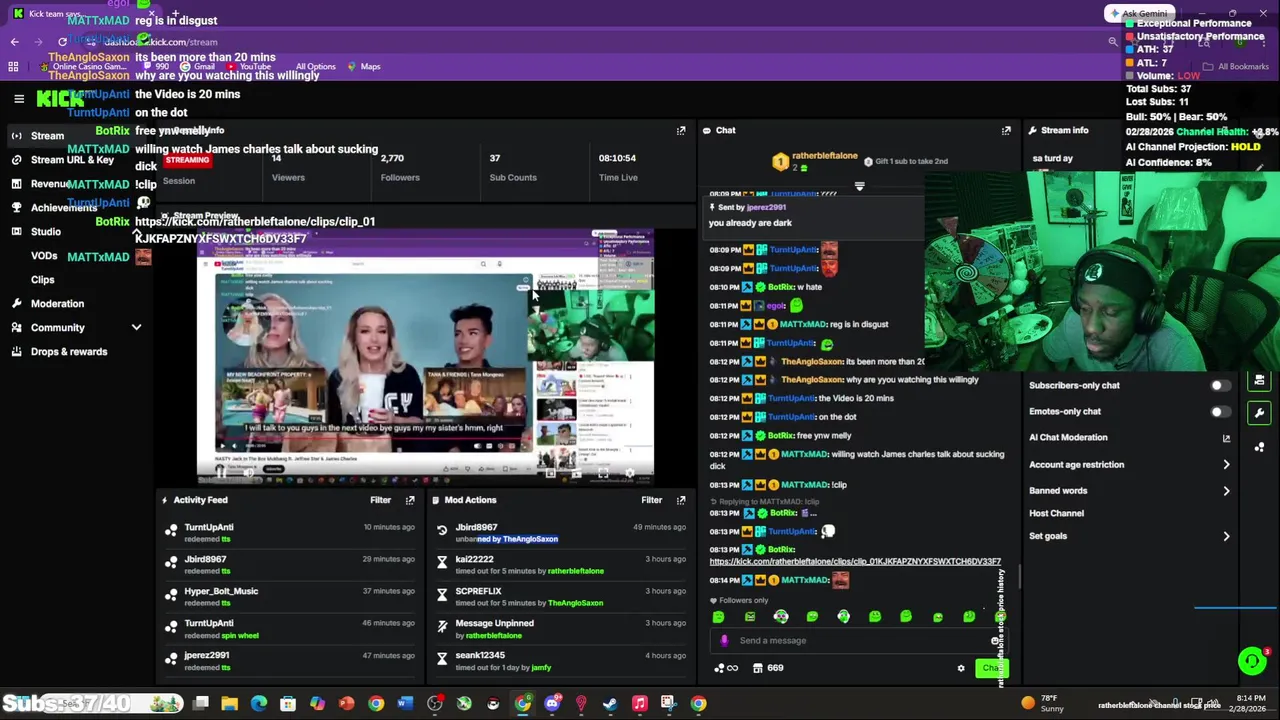Screen dimensions: 1280x720
Task: Click the Kick logo
Action: tap(60, 98)
